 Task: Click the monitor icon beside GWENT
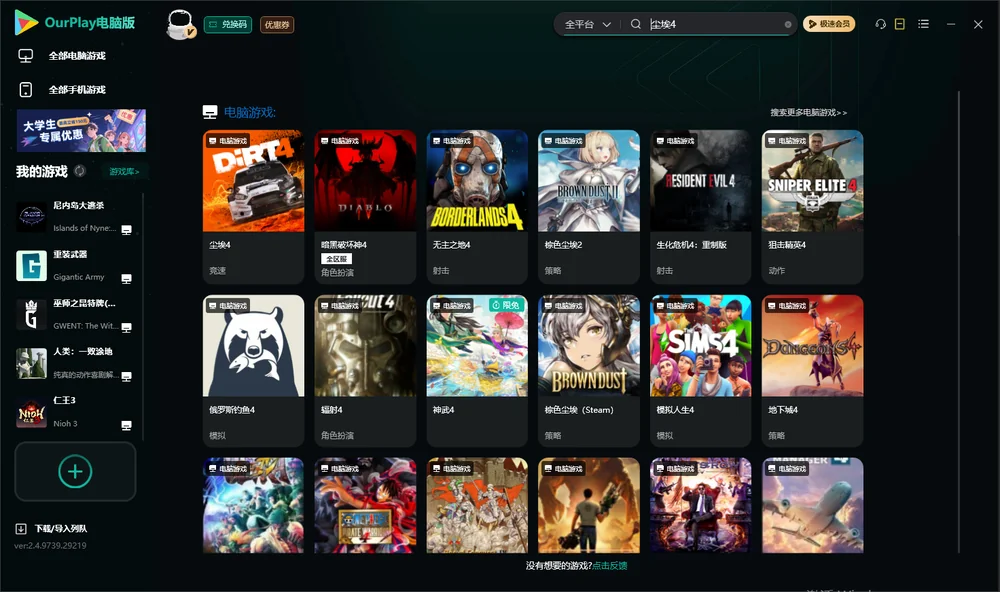pos(126,328)
